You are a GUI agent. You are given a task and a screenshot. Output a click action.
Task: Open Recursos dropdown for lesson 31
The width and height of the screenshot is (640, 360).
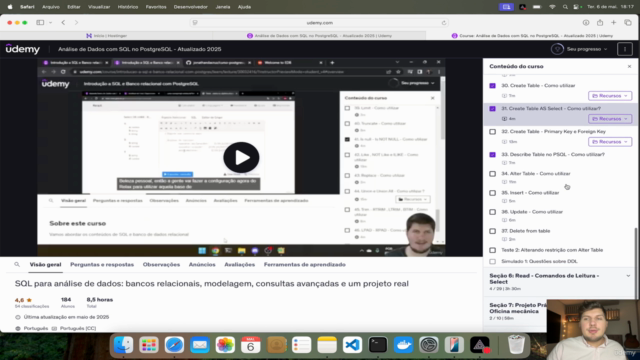click(x=610, y=119)
